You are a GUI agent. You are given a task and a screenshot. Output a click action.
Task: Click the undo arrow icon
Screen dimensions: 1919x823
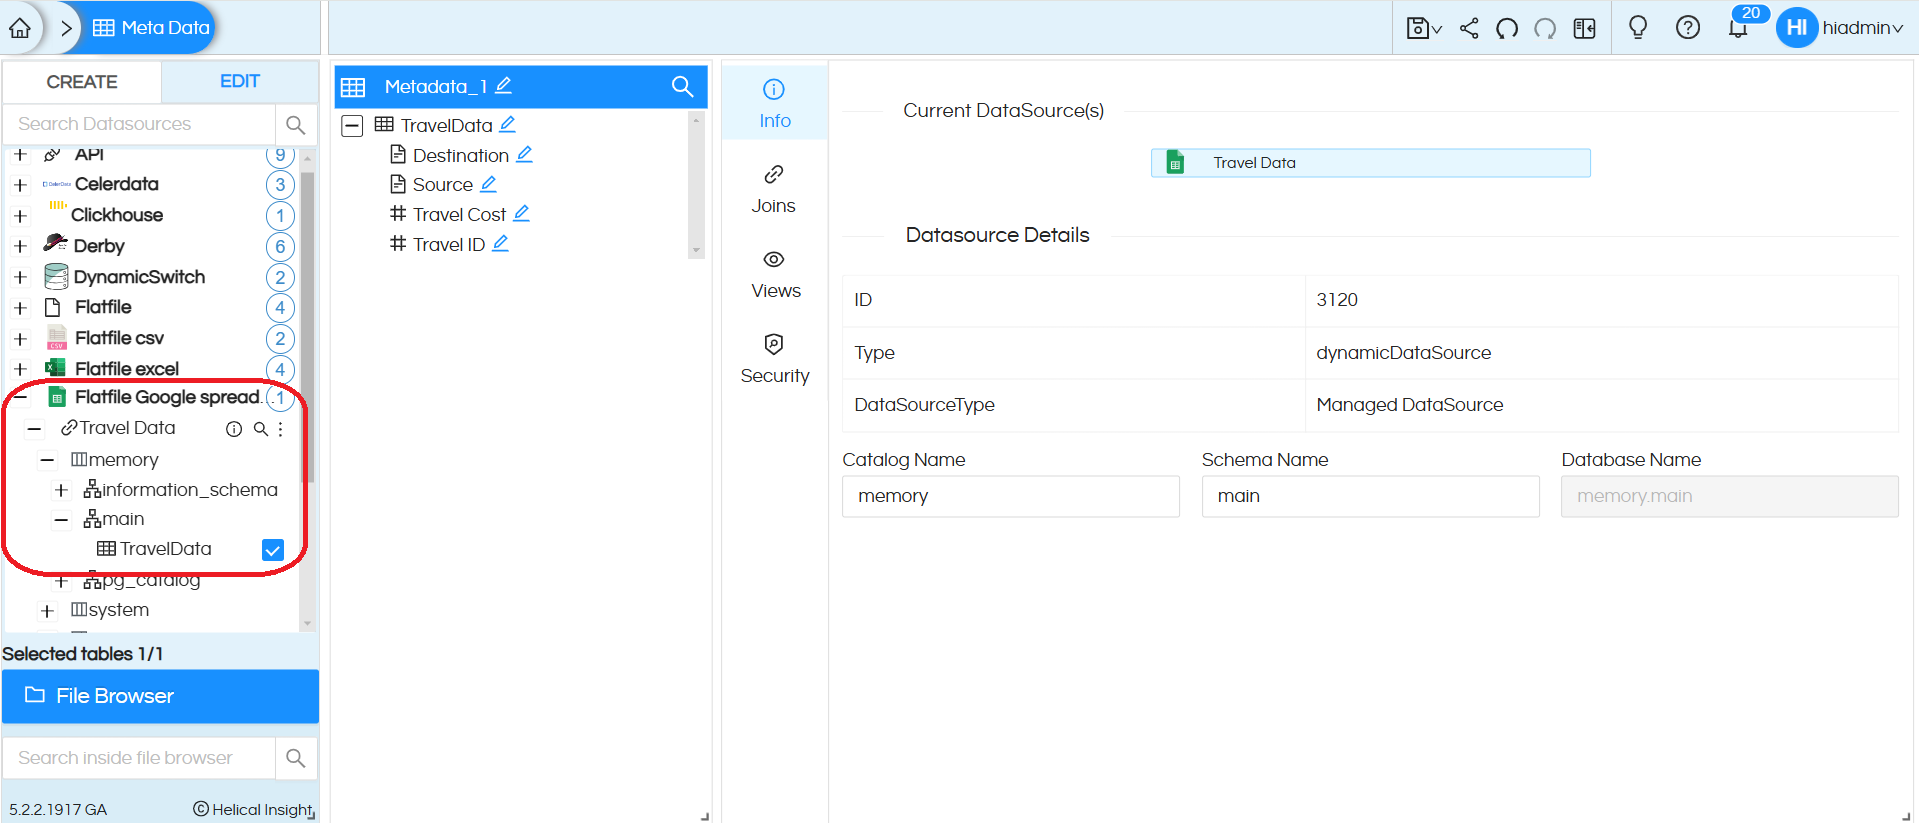(1507, 28)
